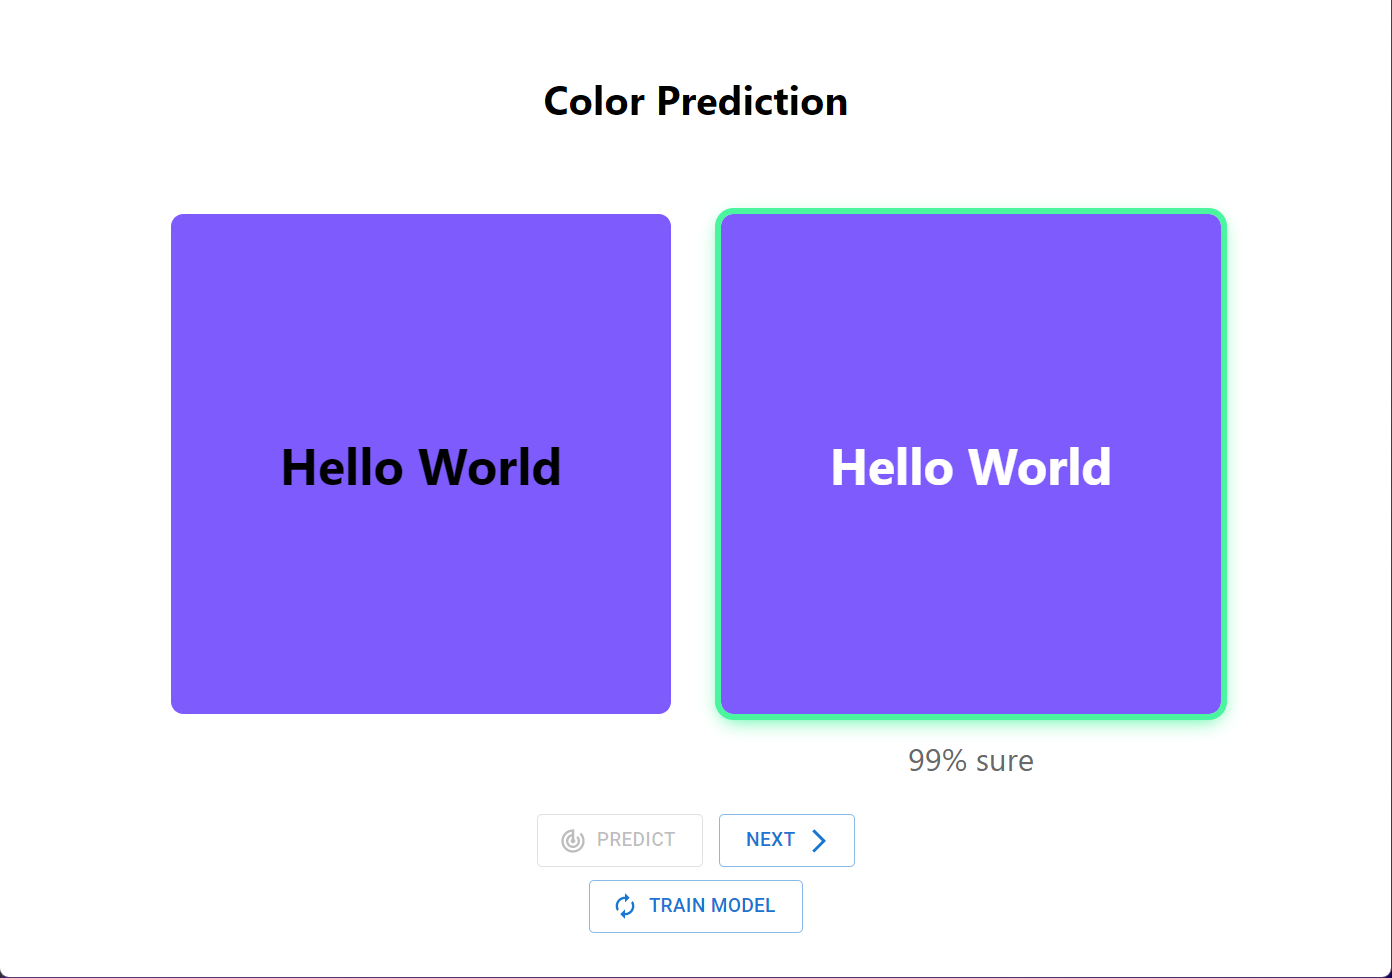Click the "MODEL" text in Train Model button
The width and height of the screenshot is (1392, 978).
click(743, 906)
